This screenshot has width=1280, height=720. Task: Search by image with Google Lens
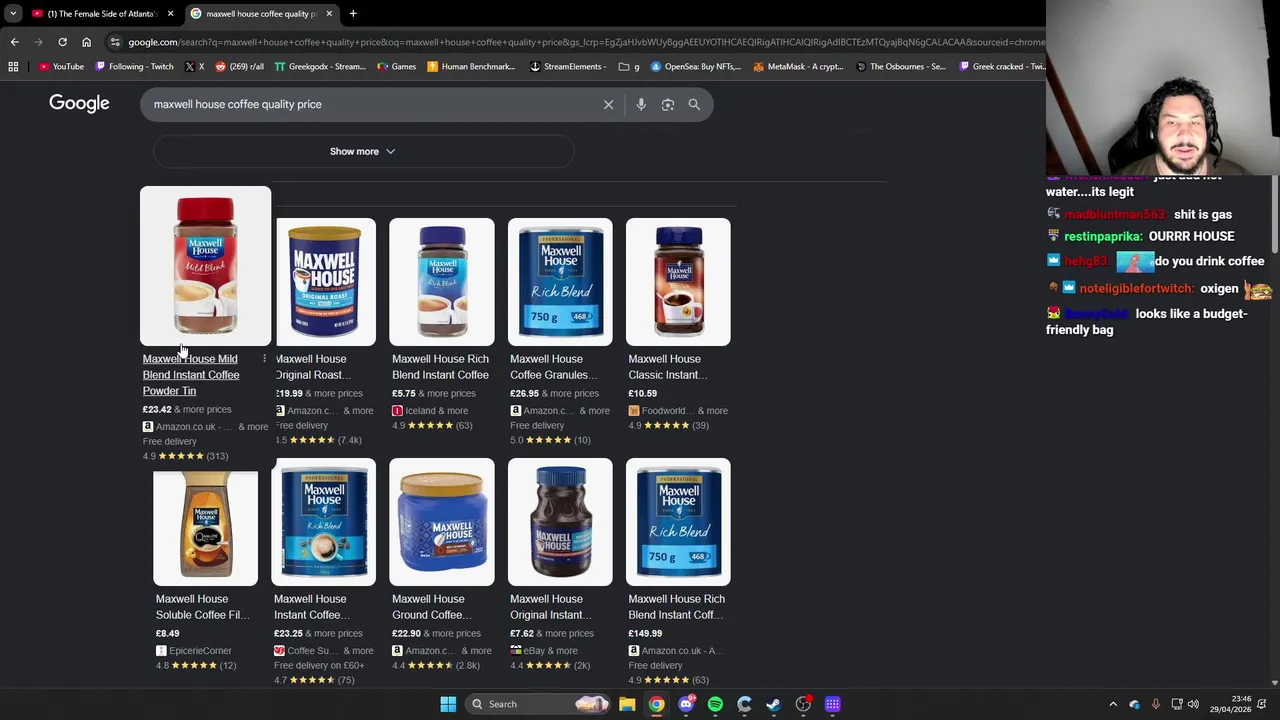(x=668, y=104)
